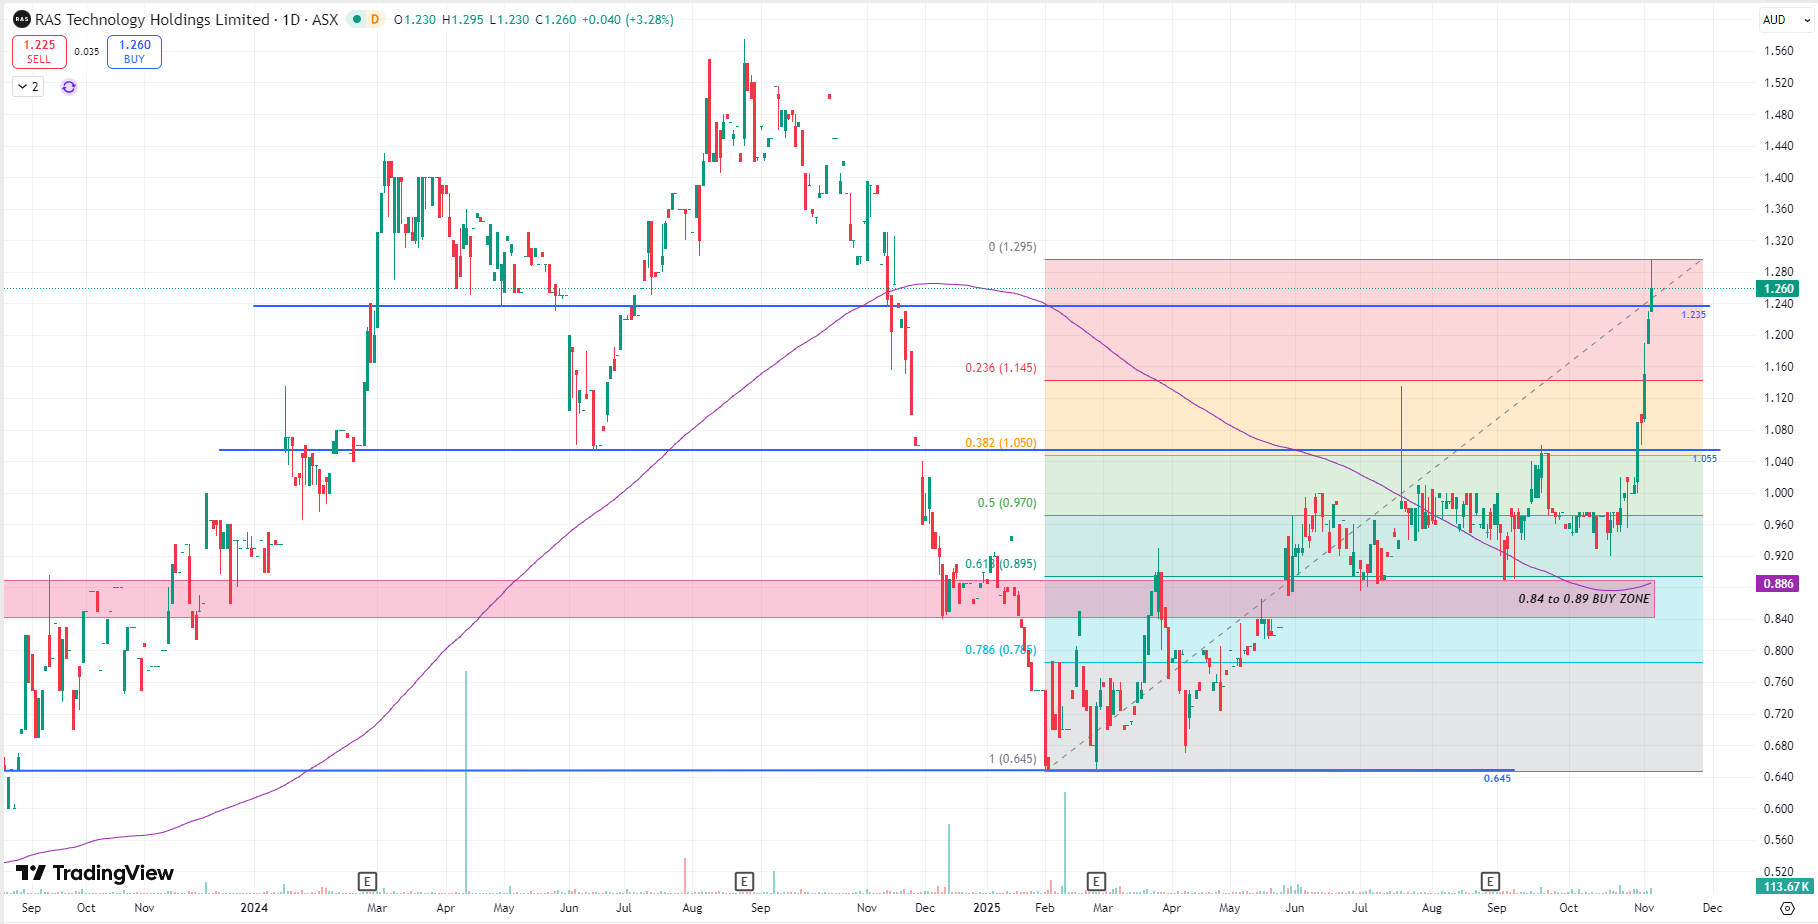
Task: Open chart settings gear in bottom-right corner
Action: [1787, 908]
